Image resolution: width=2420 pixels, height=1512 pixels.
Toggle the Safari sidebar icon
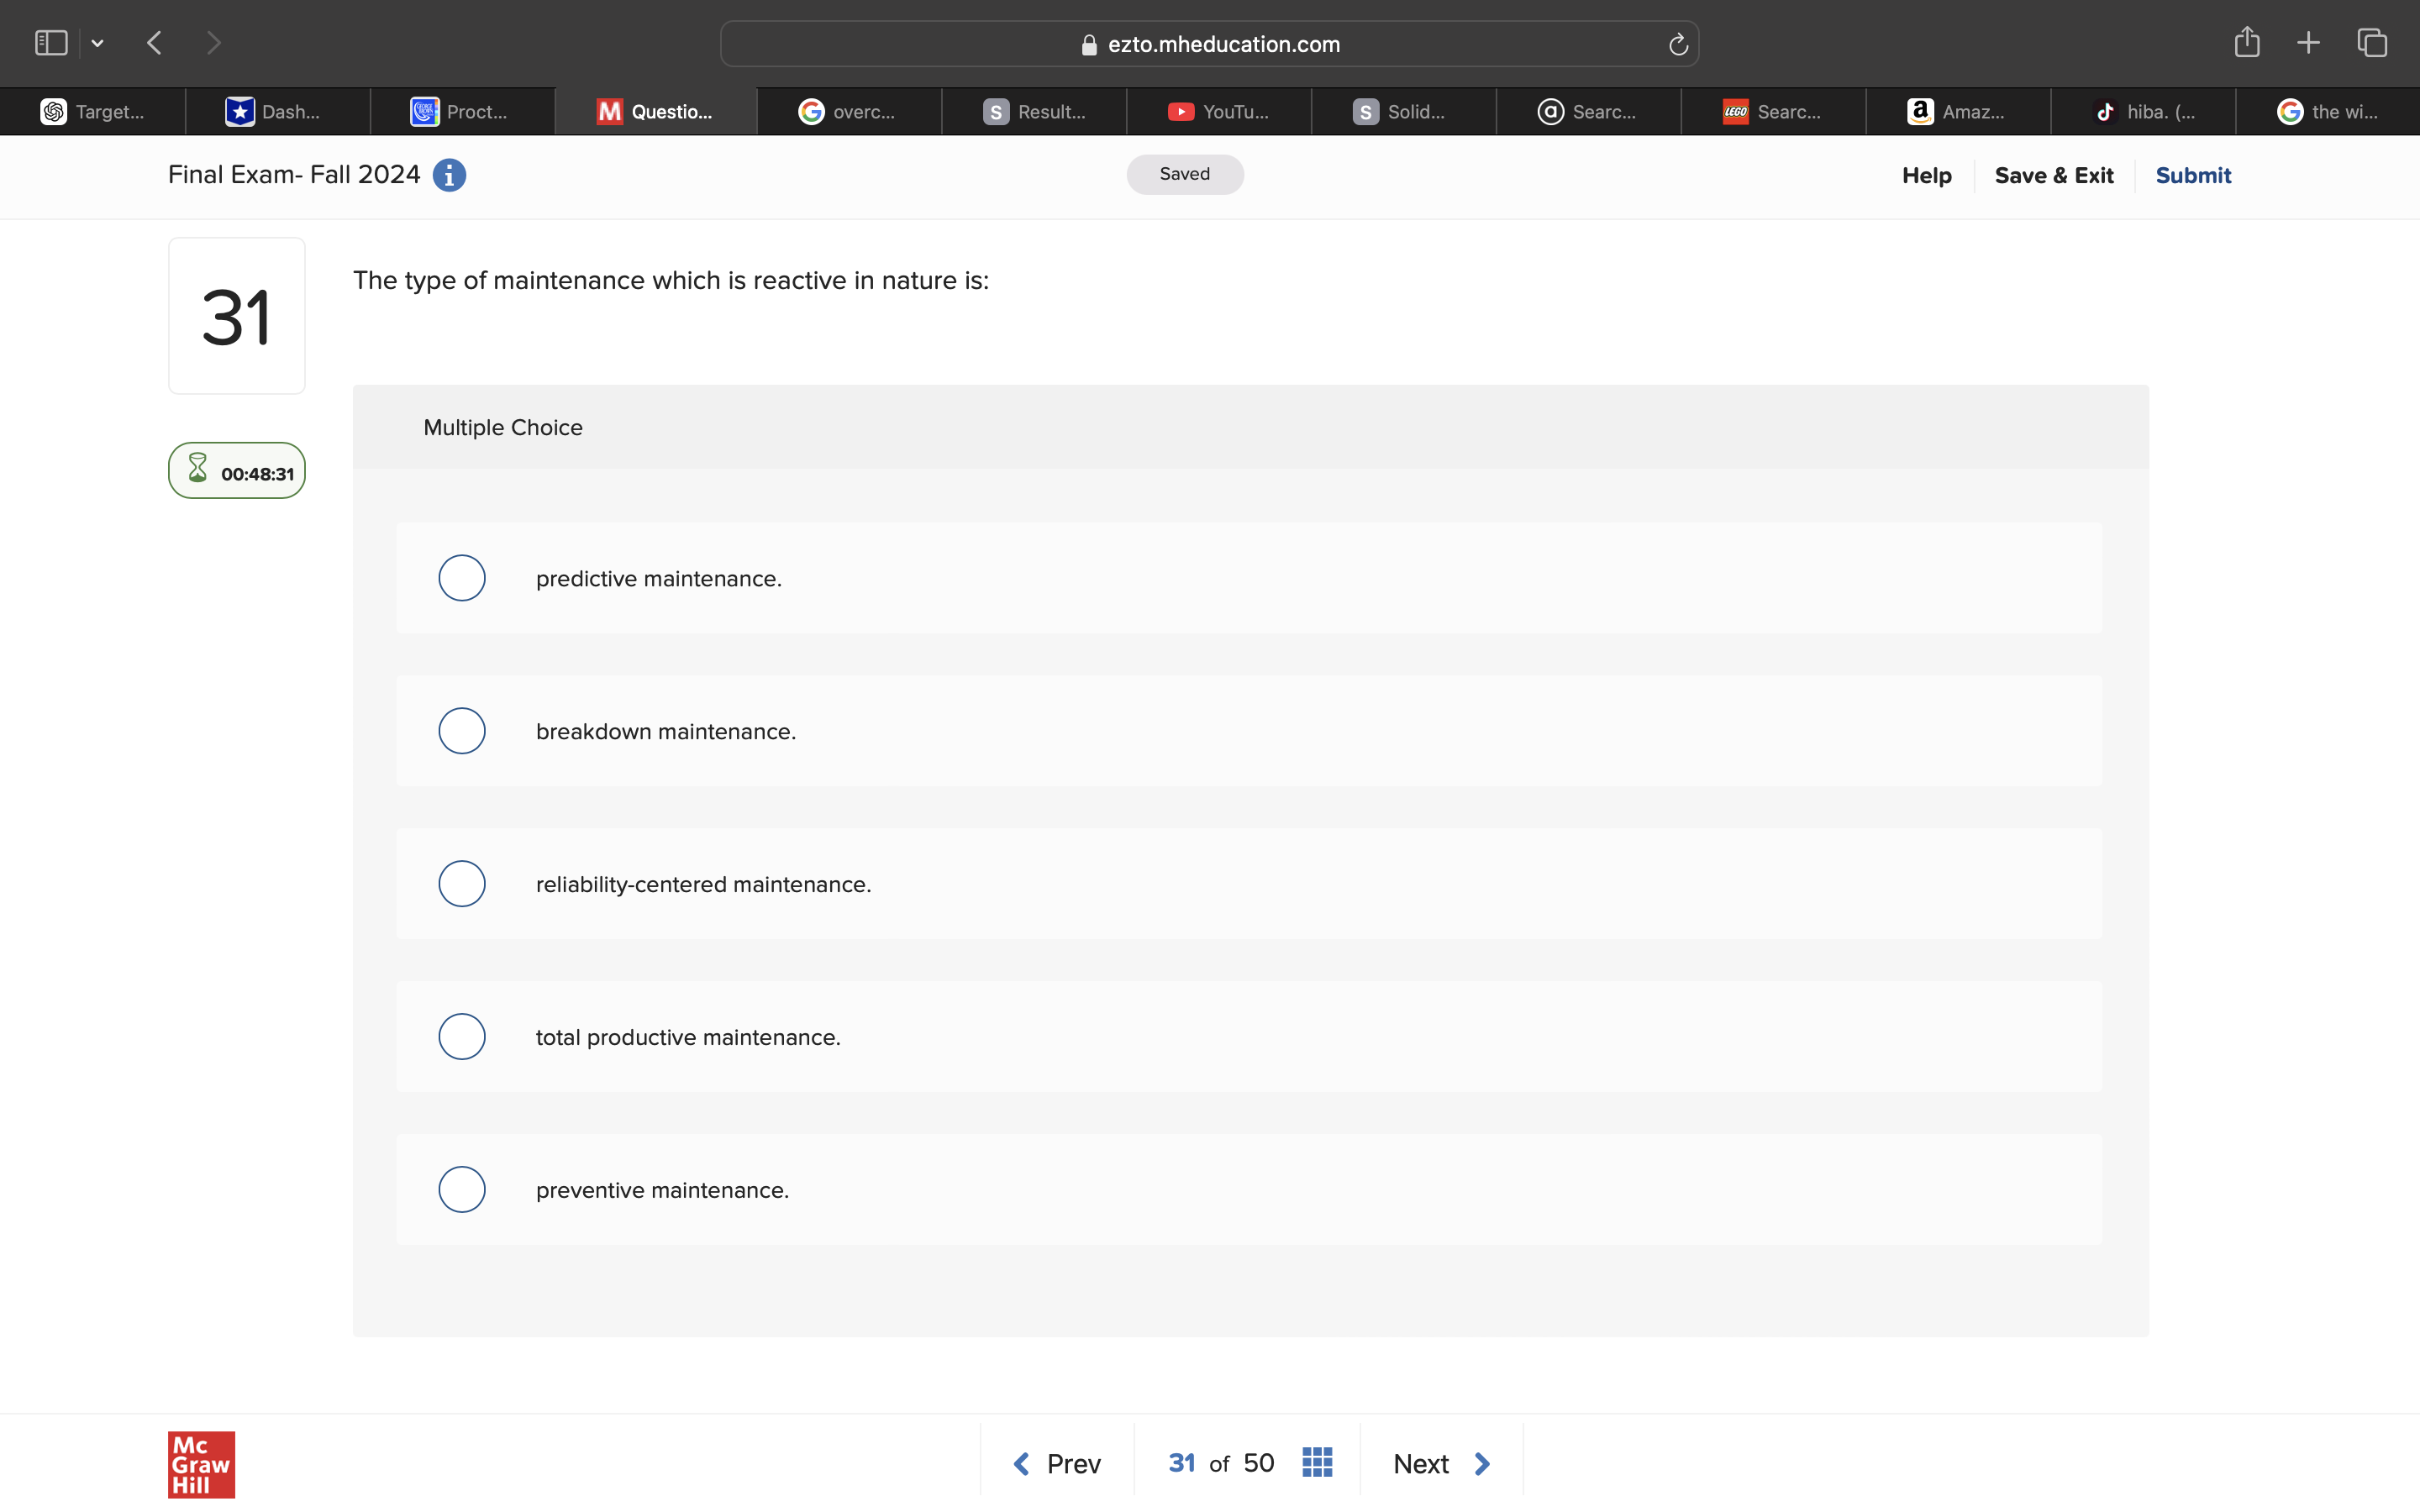click(51, 42)
